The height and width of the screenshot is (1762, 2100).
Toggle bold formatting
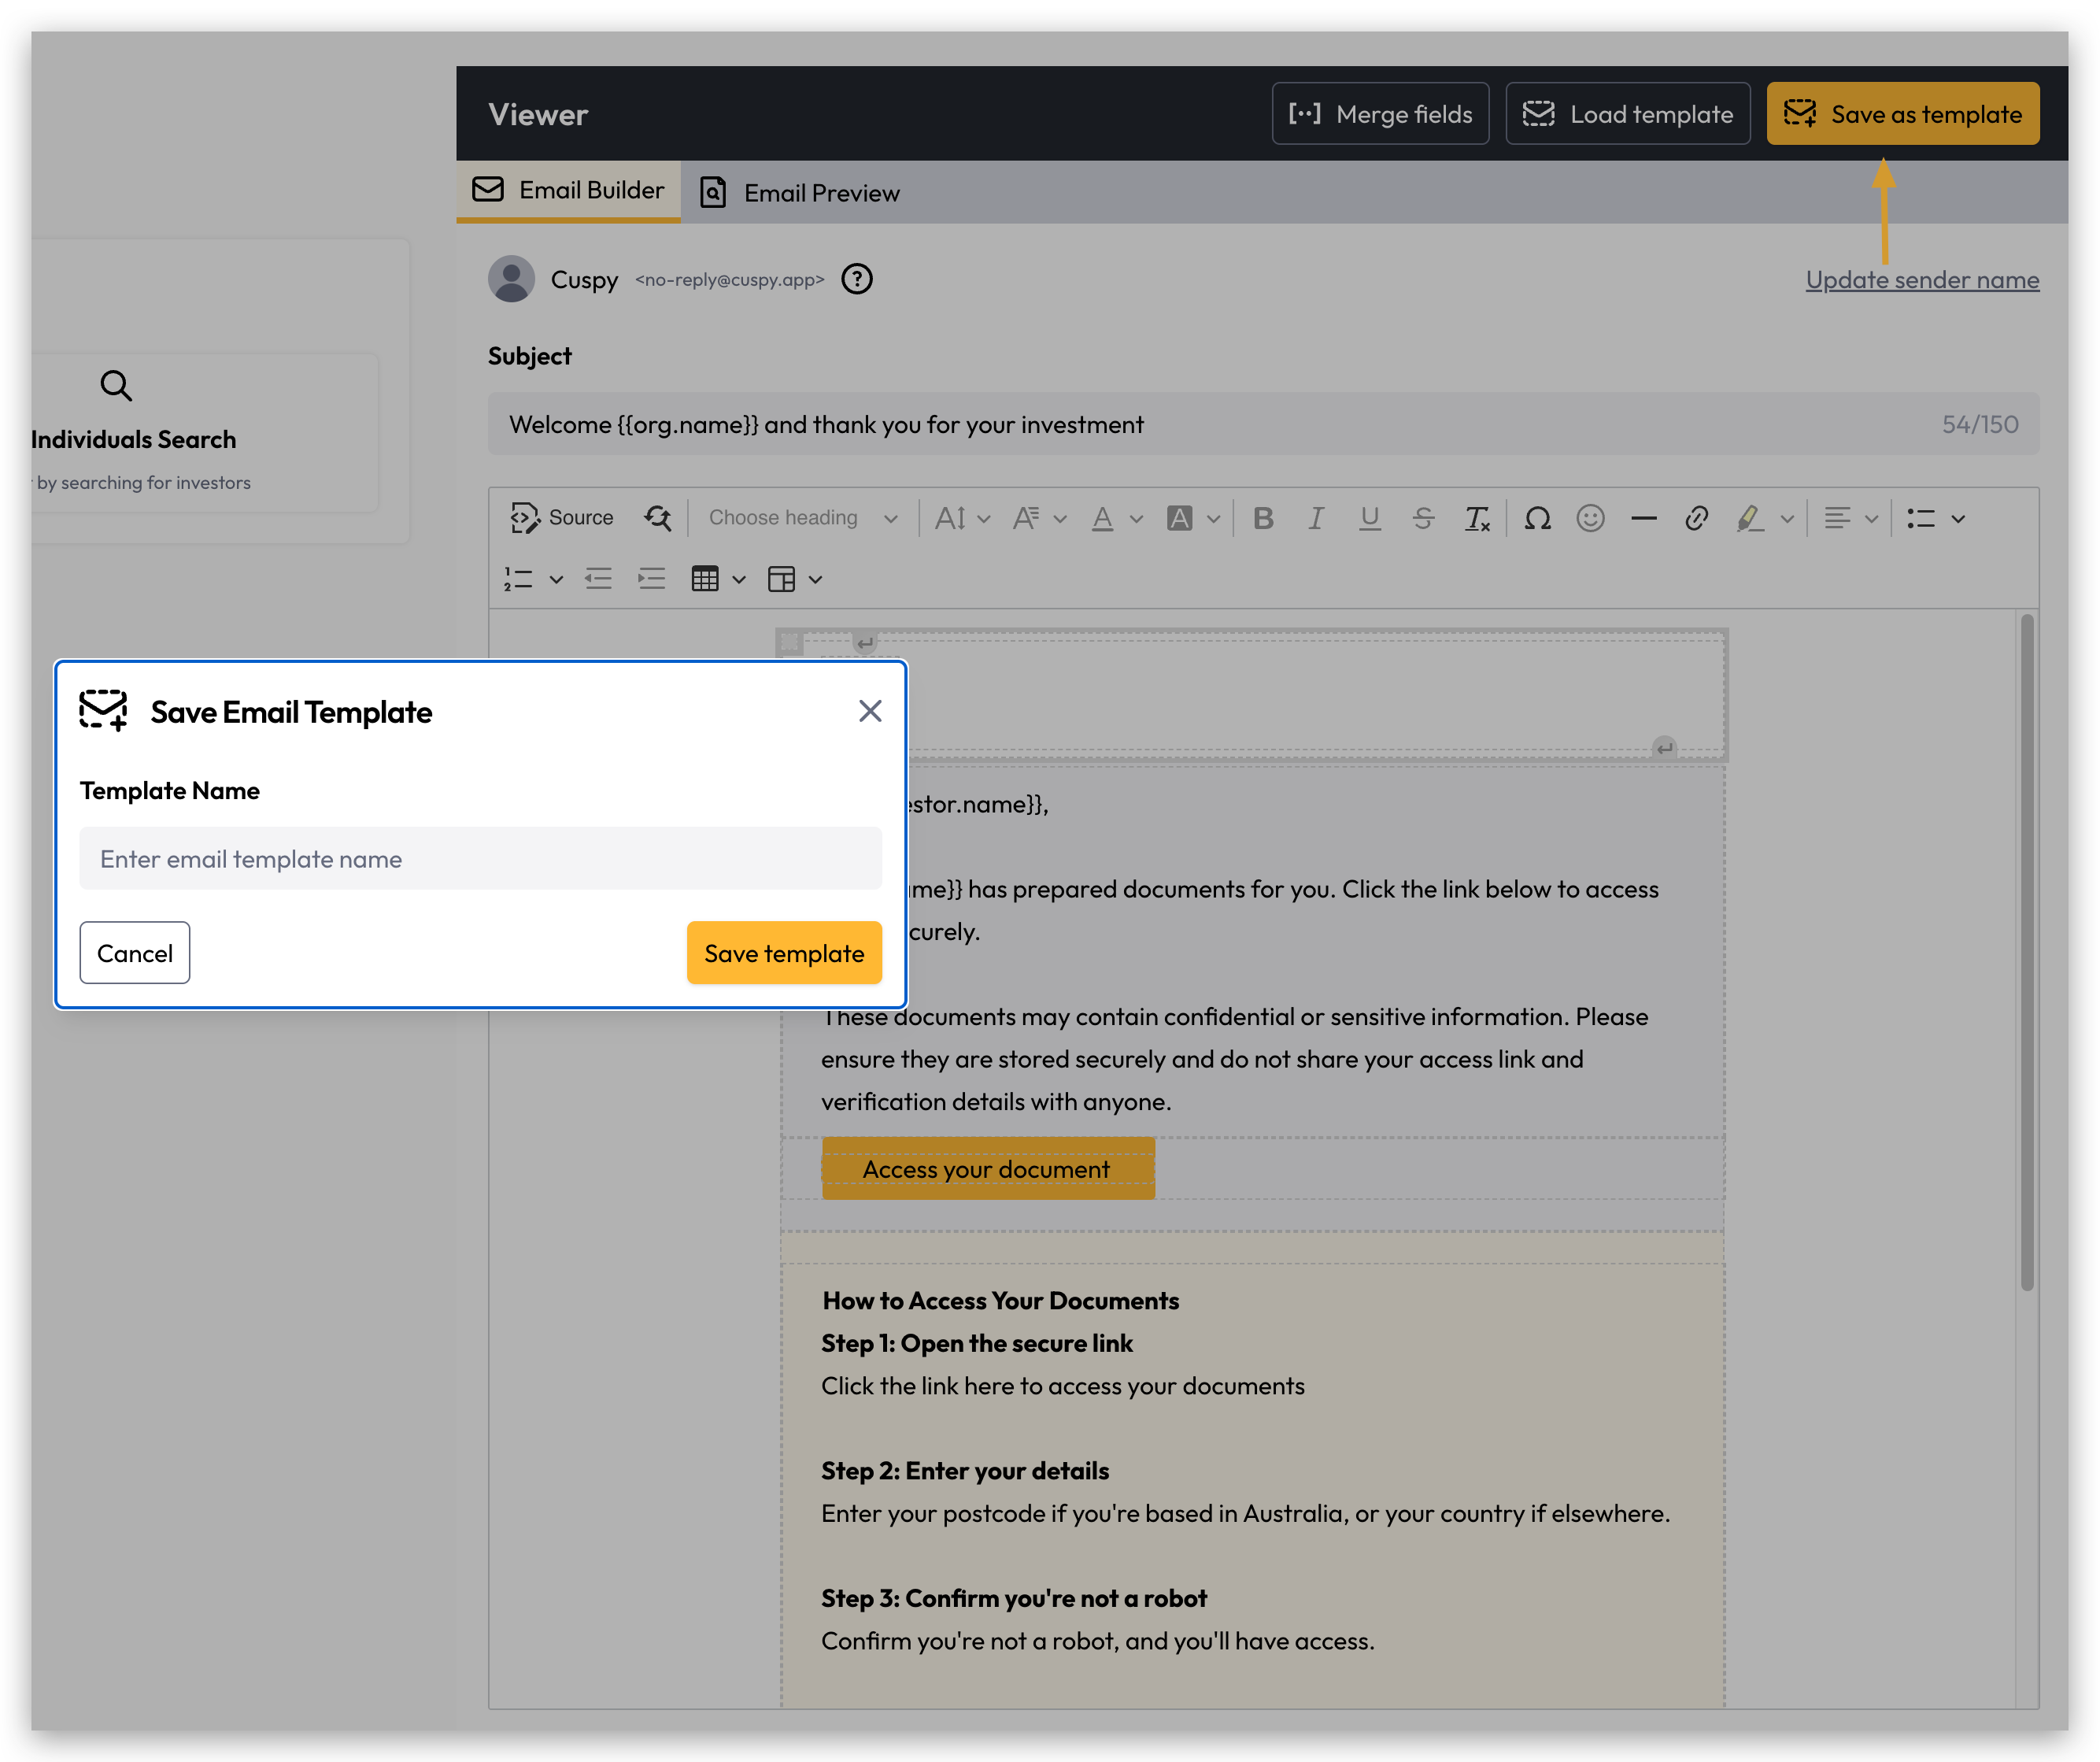coord(1263,518)
